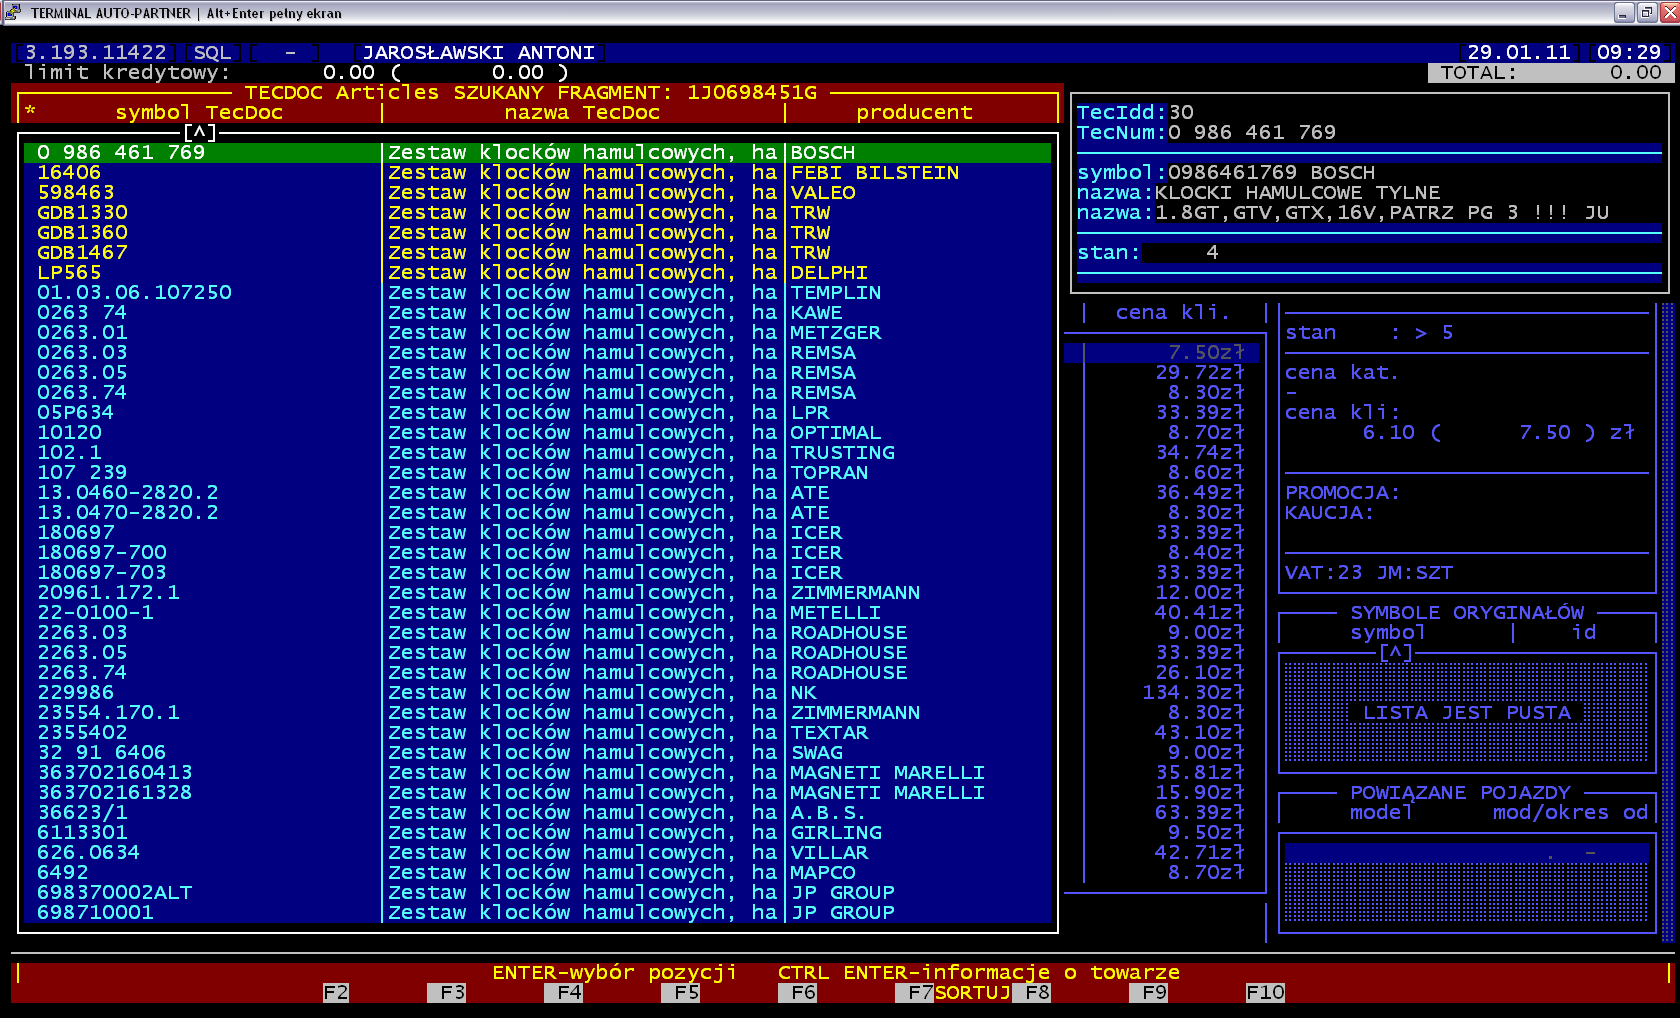1680x1018 pixels.
Task: Select row 16406 FEBI BILSTEIN
Action: (x=537, y=172)
